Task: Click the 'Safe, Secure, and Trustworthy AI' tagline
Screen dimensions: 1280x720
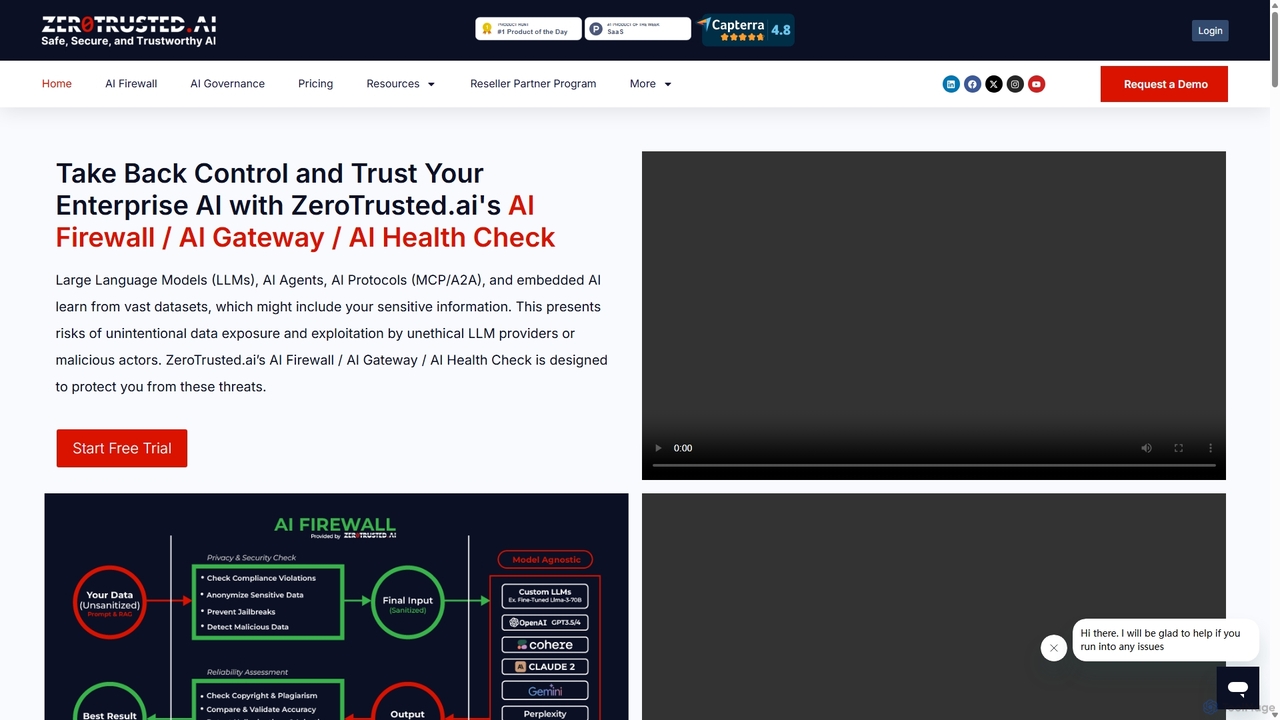Action: point(128,41)
